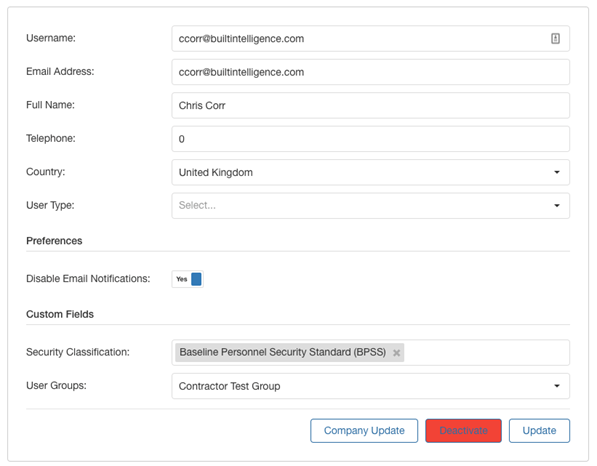This screenshot has height=466, width=597.
Task: Expand the User Type dropdown arrow
Action: [x=557, y=206]
